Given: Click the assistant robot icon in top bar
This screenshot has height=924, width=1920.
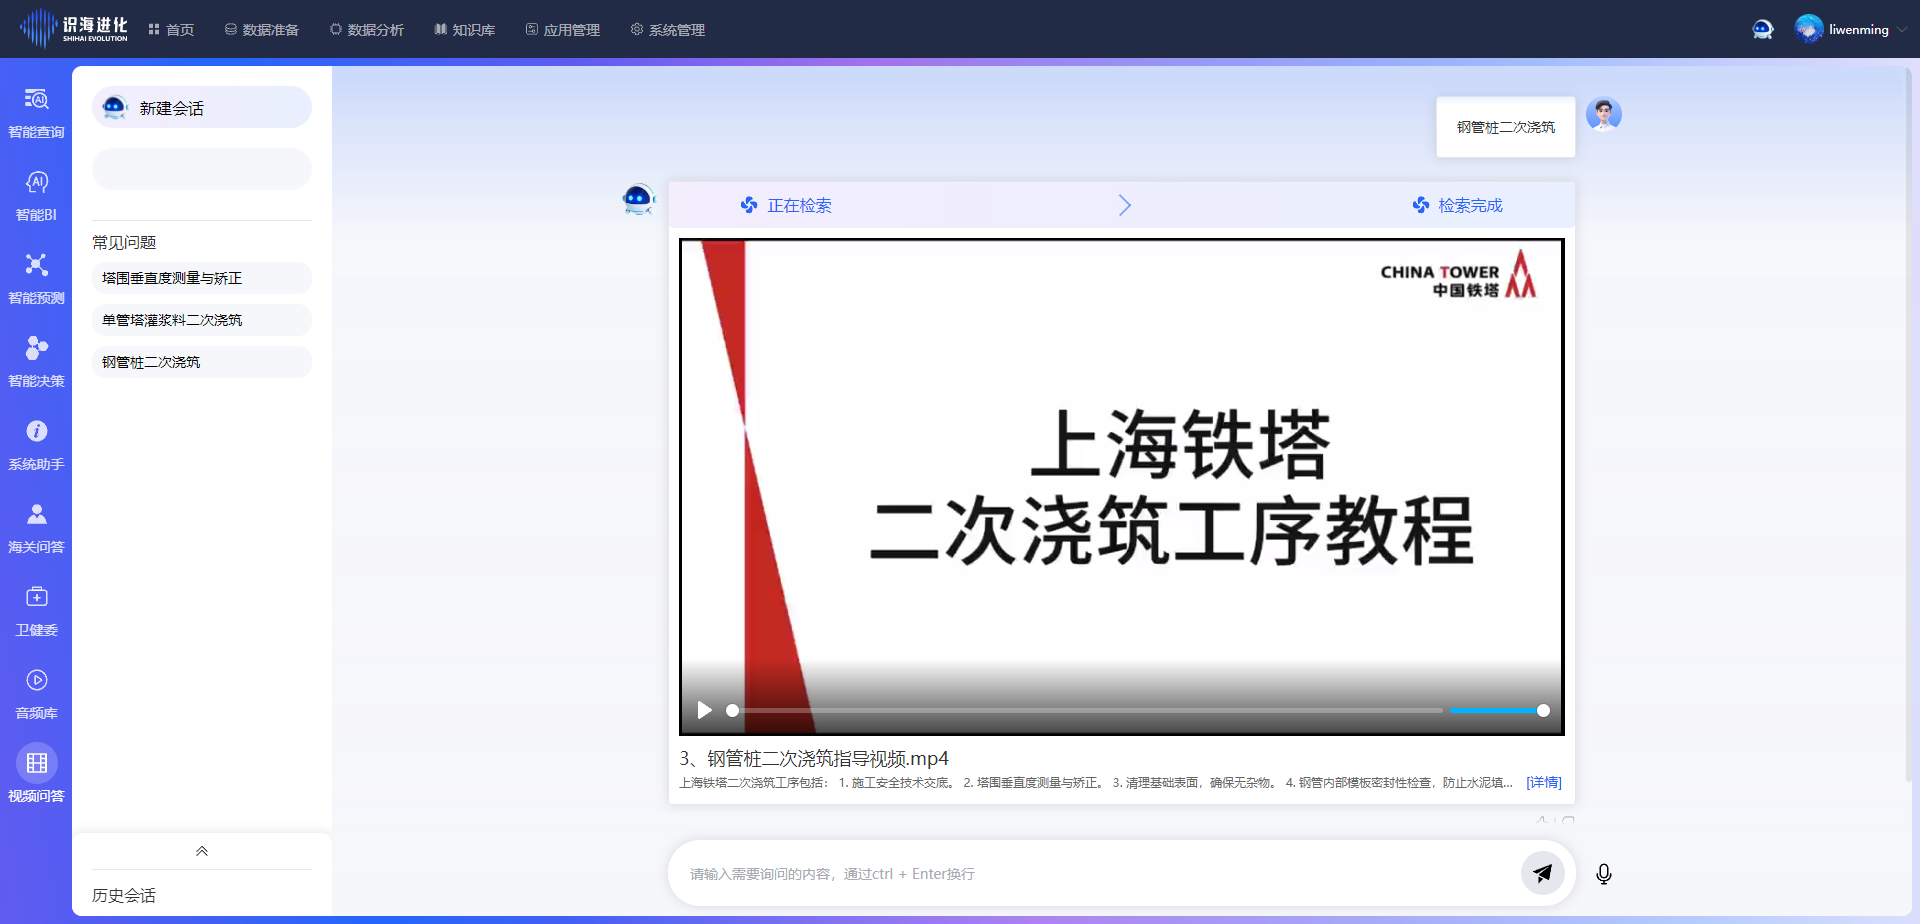Looking at the screenshot, I should [x=1762, y=29].
